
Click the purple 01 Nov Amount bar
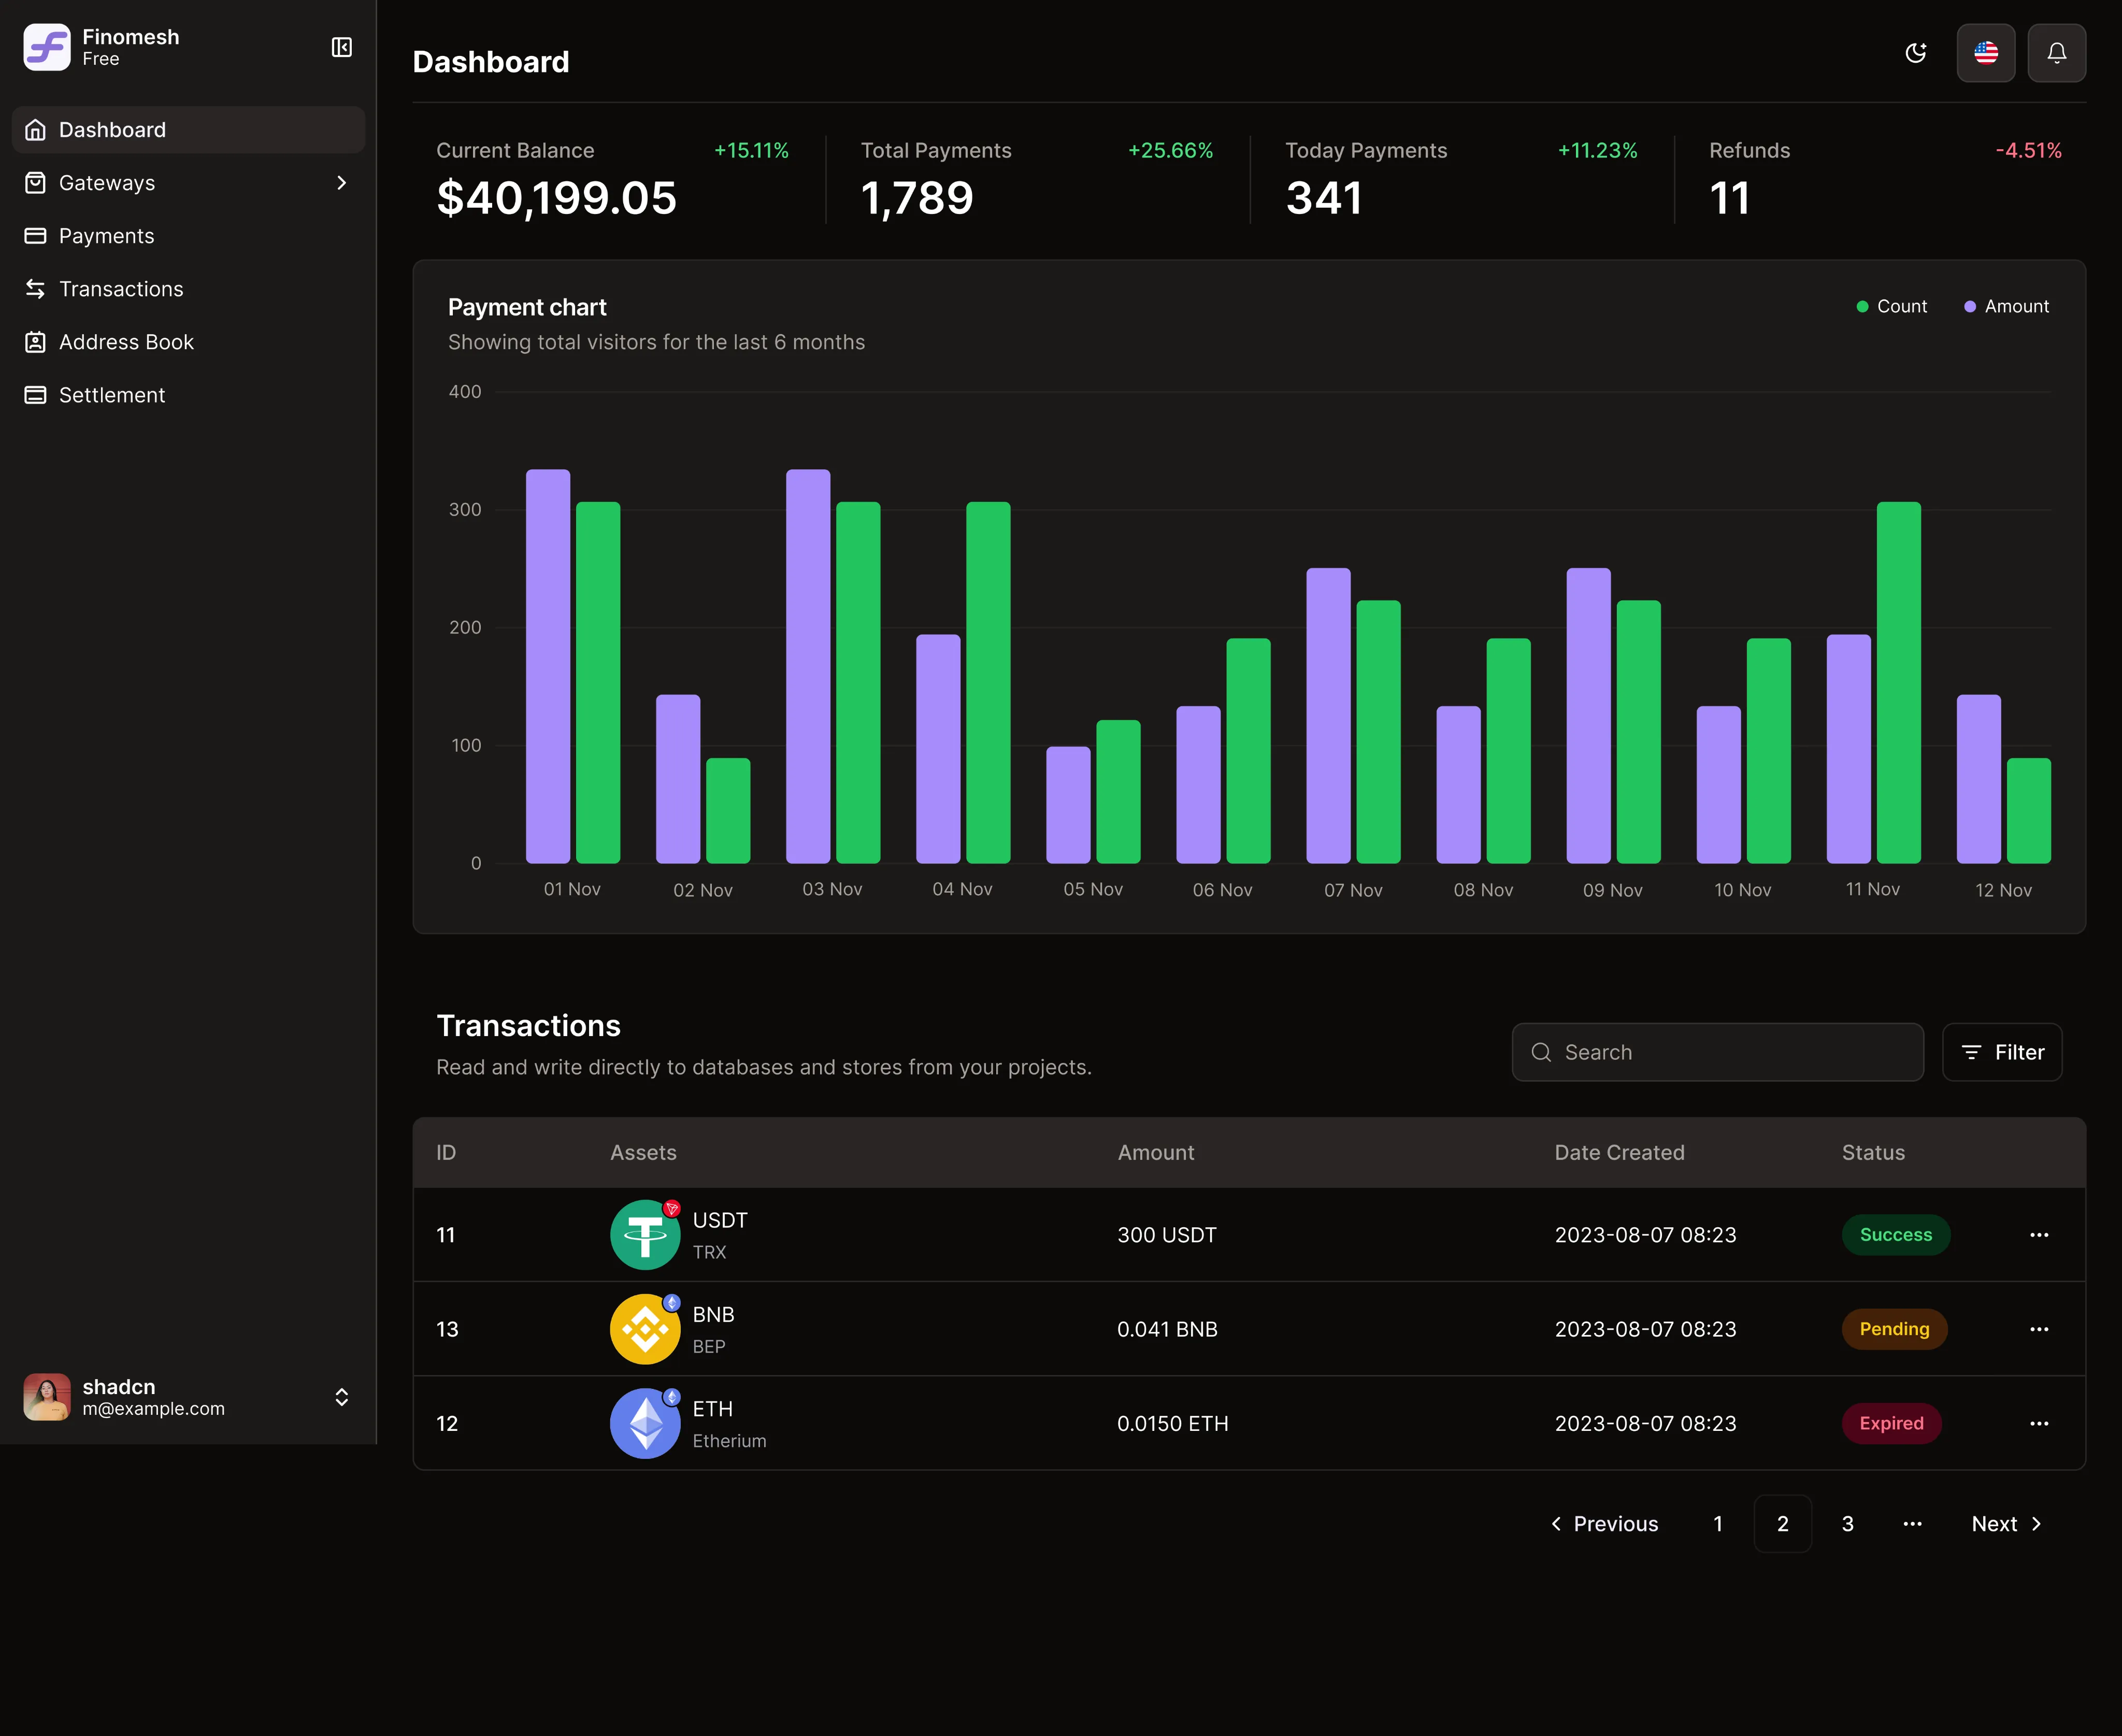coord(548,666)
